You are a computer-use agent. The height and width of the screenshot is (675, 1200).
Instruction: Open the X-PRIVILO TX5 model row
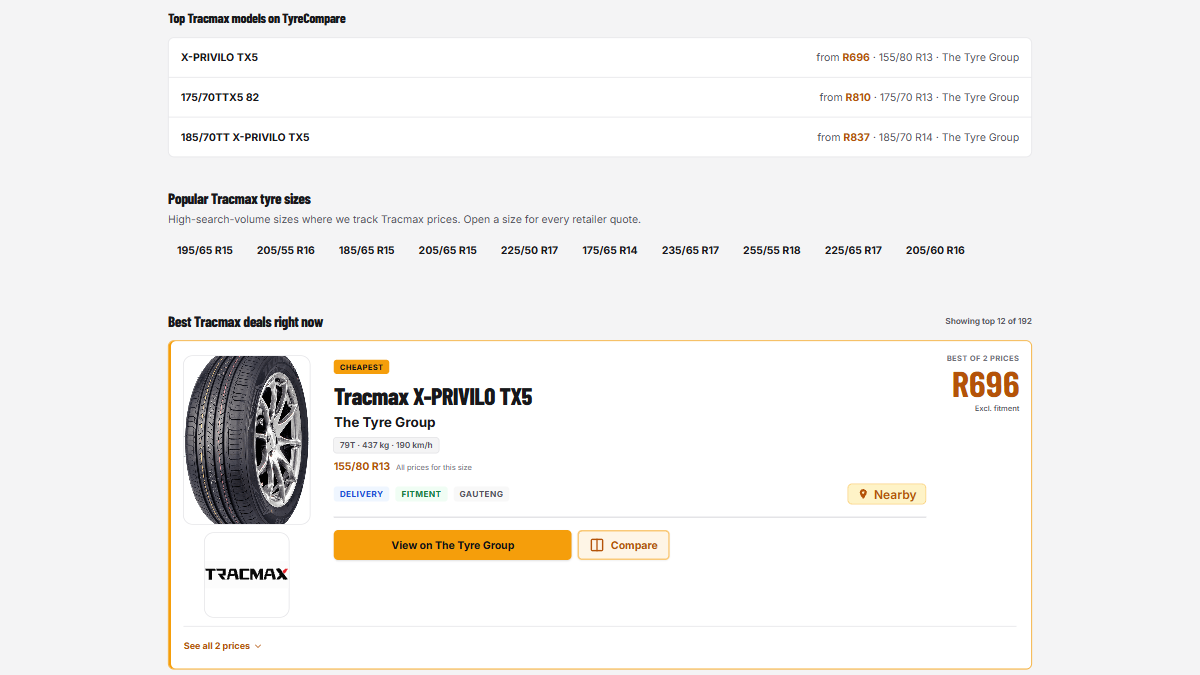click(x=600, y=58)
